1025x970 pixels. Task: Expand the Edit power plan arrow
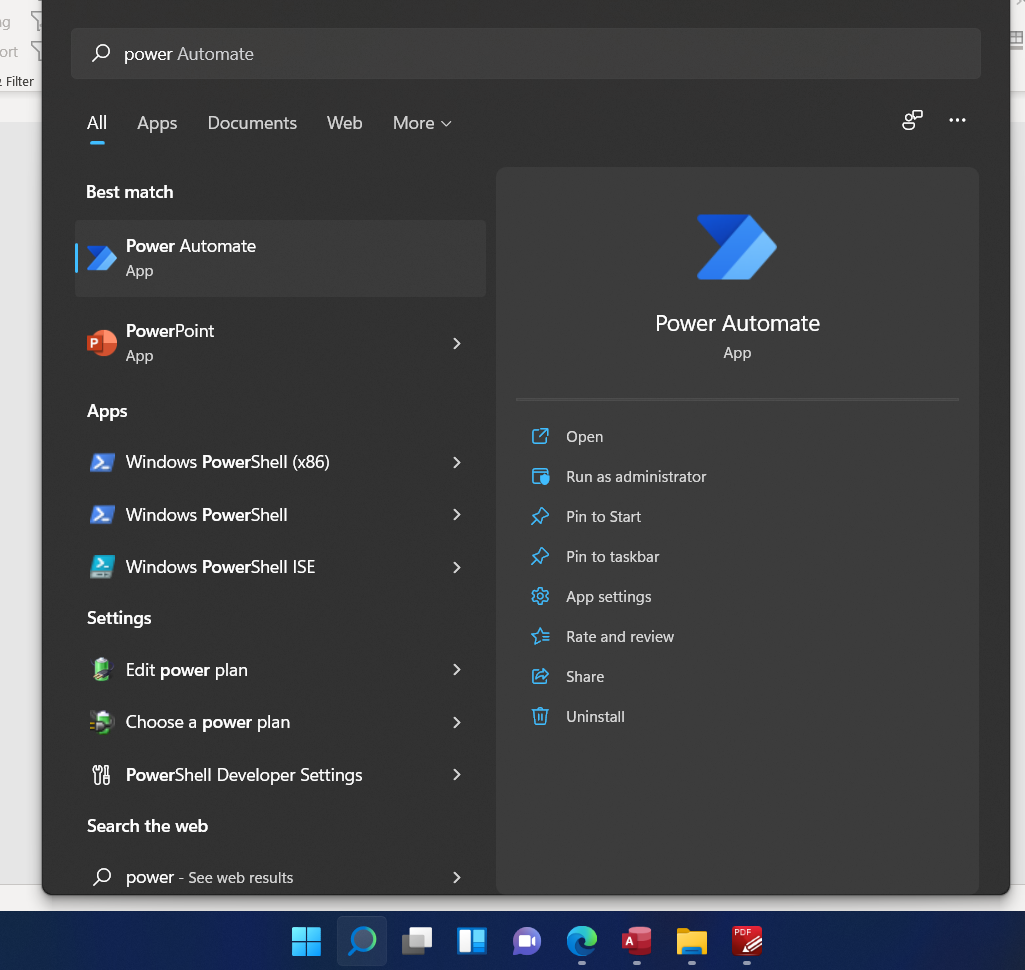tap(456, 670)
